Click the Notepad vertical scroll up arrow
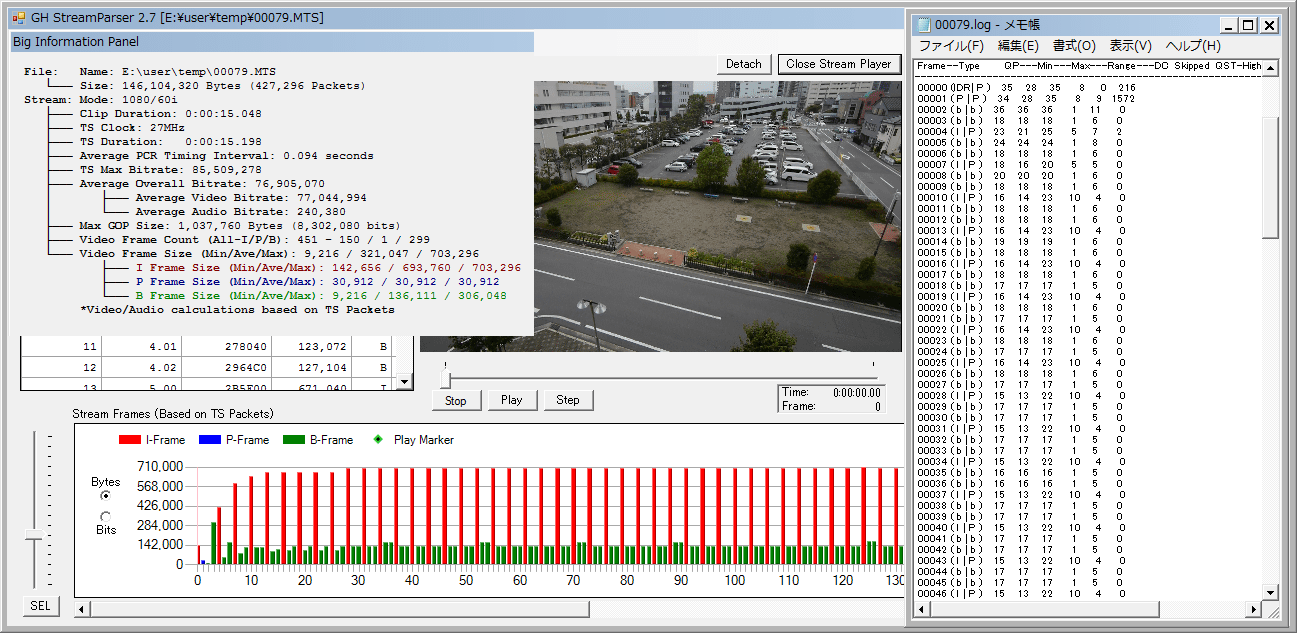 tap(1270, 68)
